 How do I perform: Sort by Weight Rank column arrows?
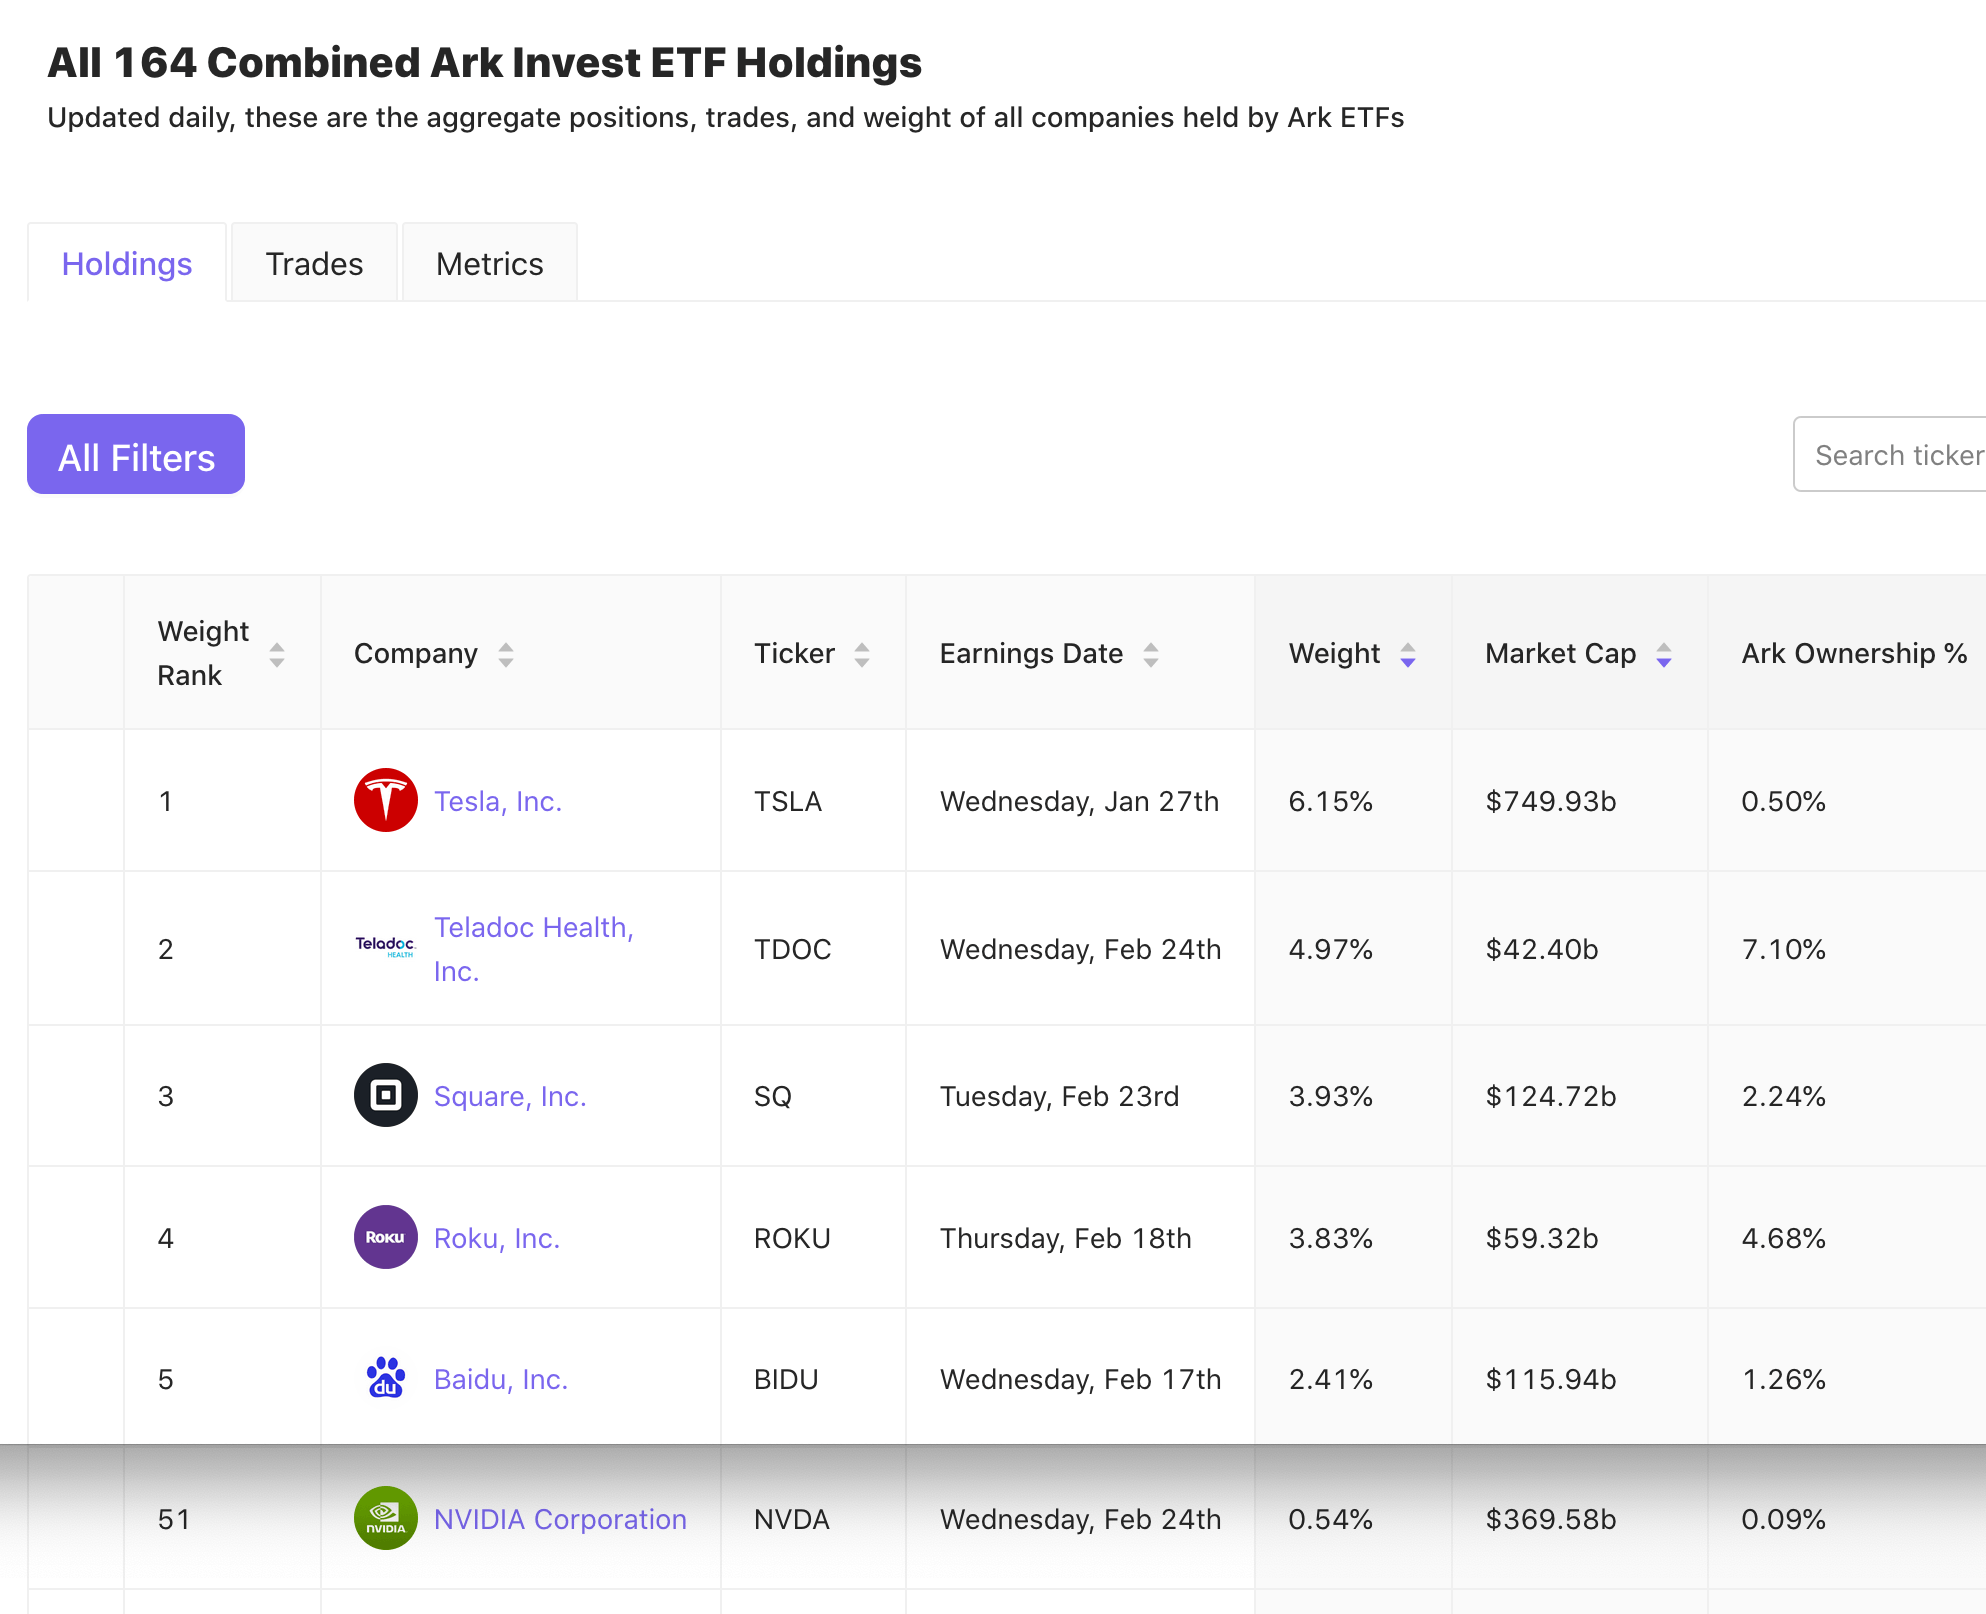tap(277, 655)
